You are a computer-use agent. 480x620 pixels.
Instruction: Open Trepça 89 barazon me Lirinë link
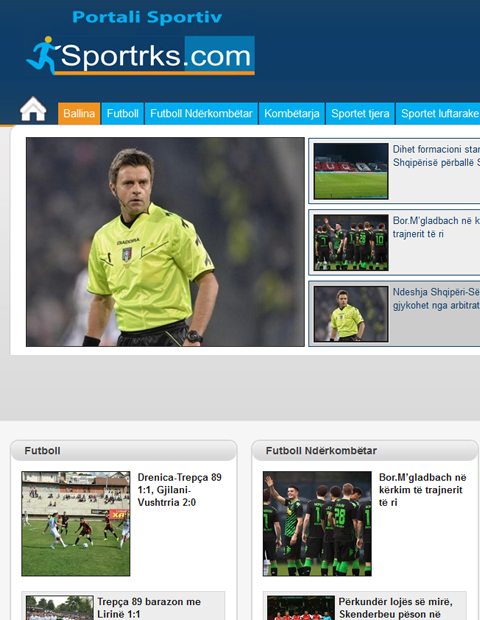coord(149,608)
